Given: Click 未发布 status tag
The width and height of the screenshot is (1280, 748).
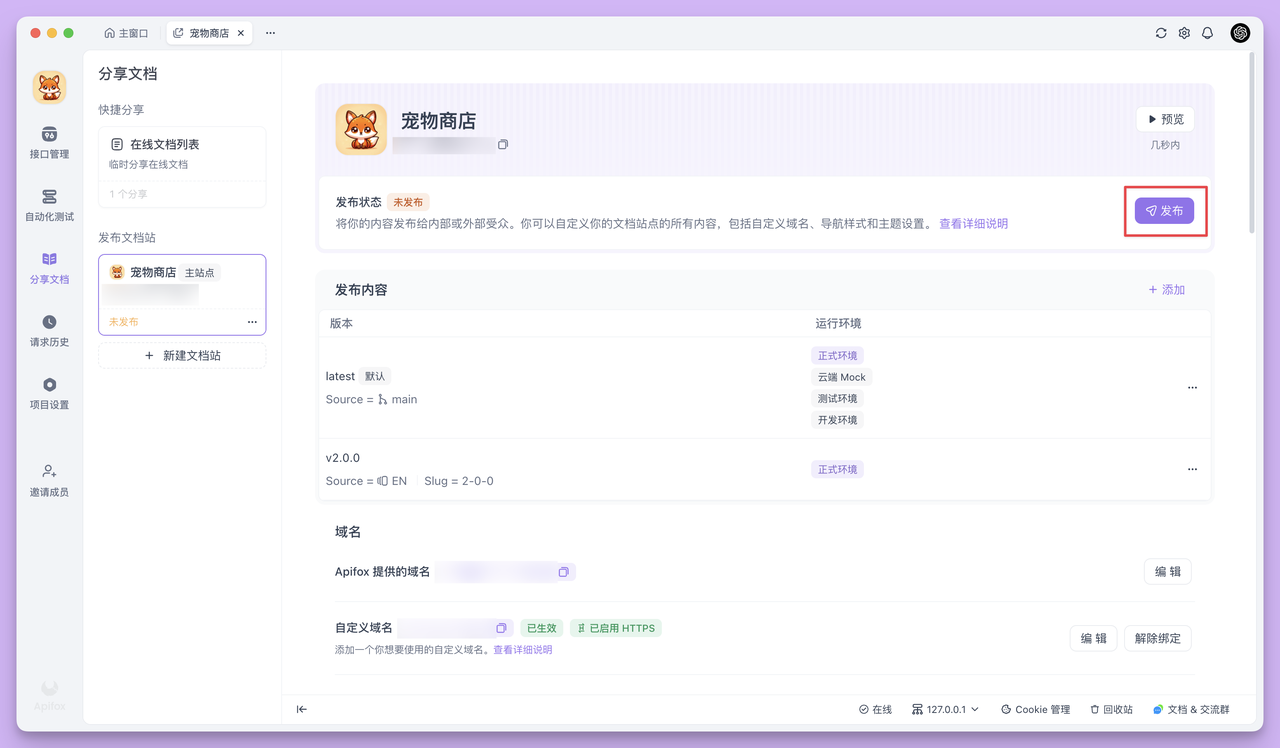Looking at the screenshot, I should point(408,202).
